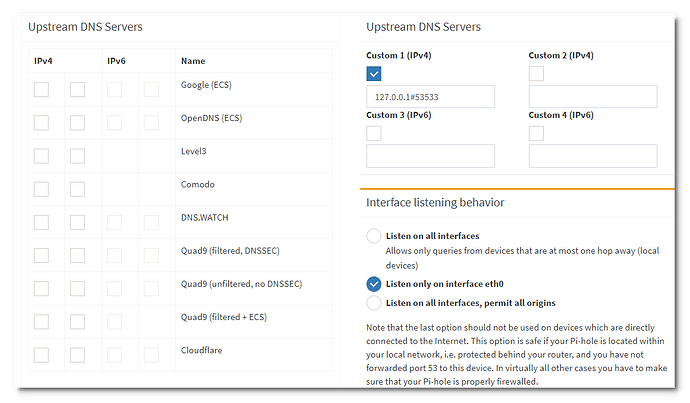Check second IPv4 box for OpenDNS (ECS)
The height and width of the screenshot is (403, 690).
77,123
